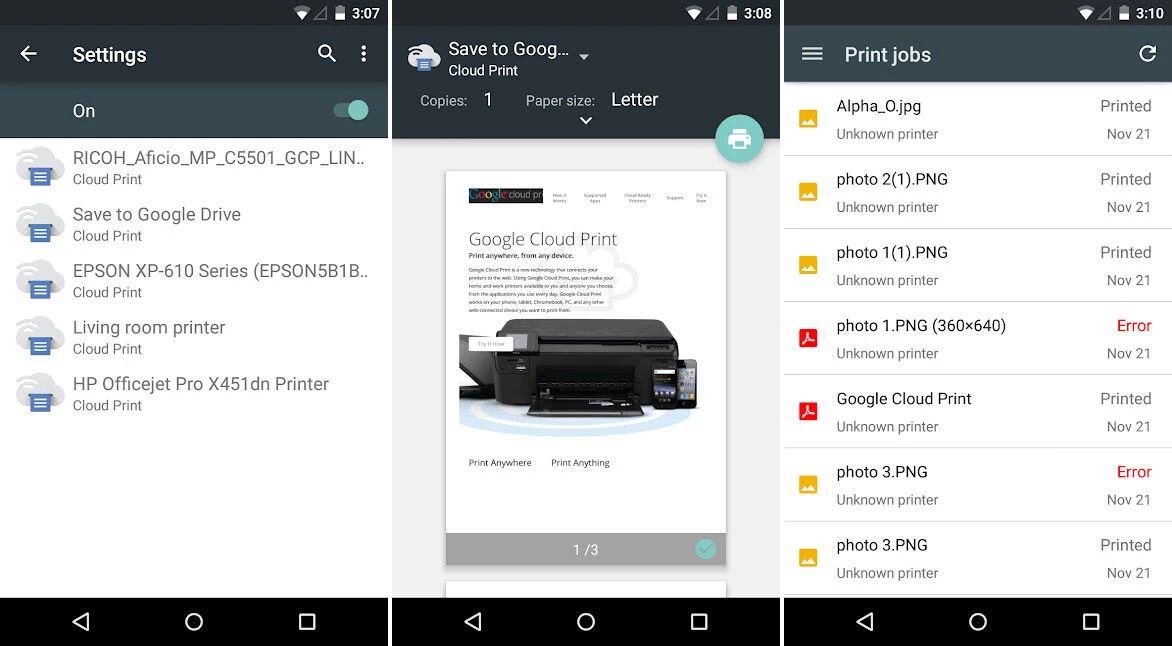Tap the teal print floating button
The height and width of the screenshot is (646, 1172).
coord(739,139)
